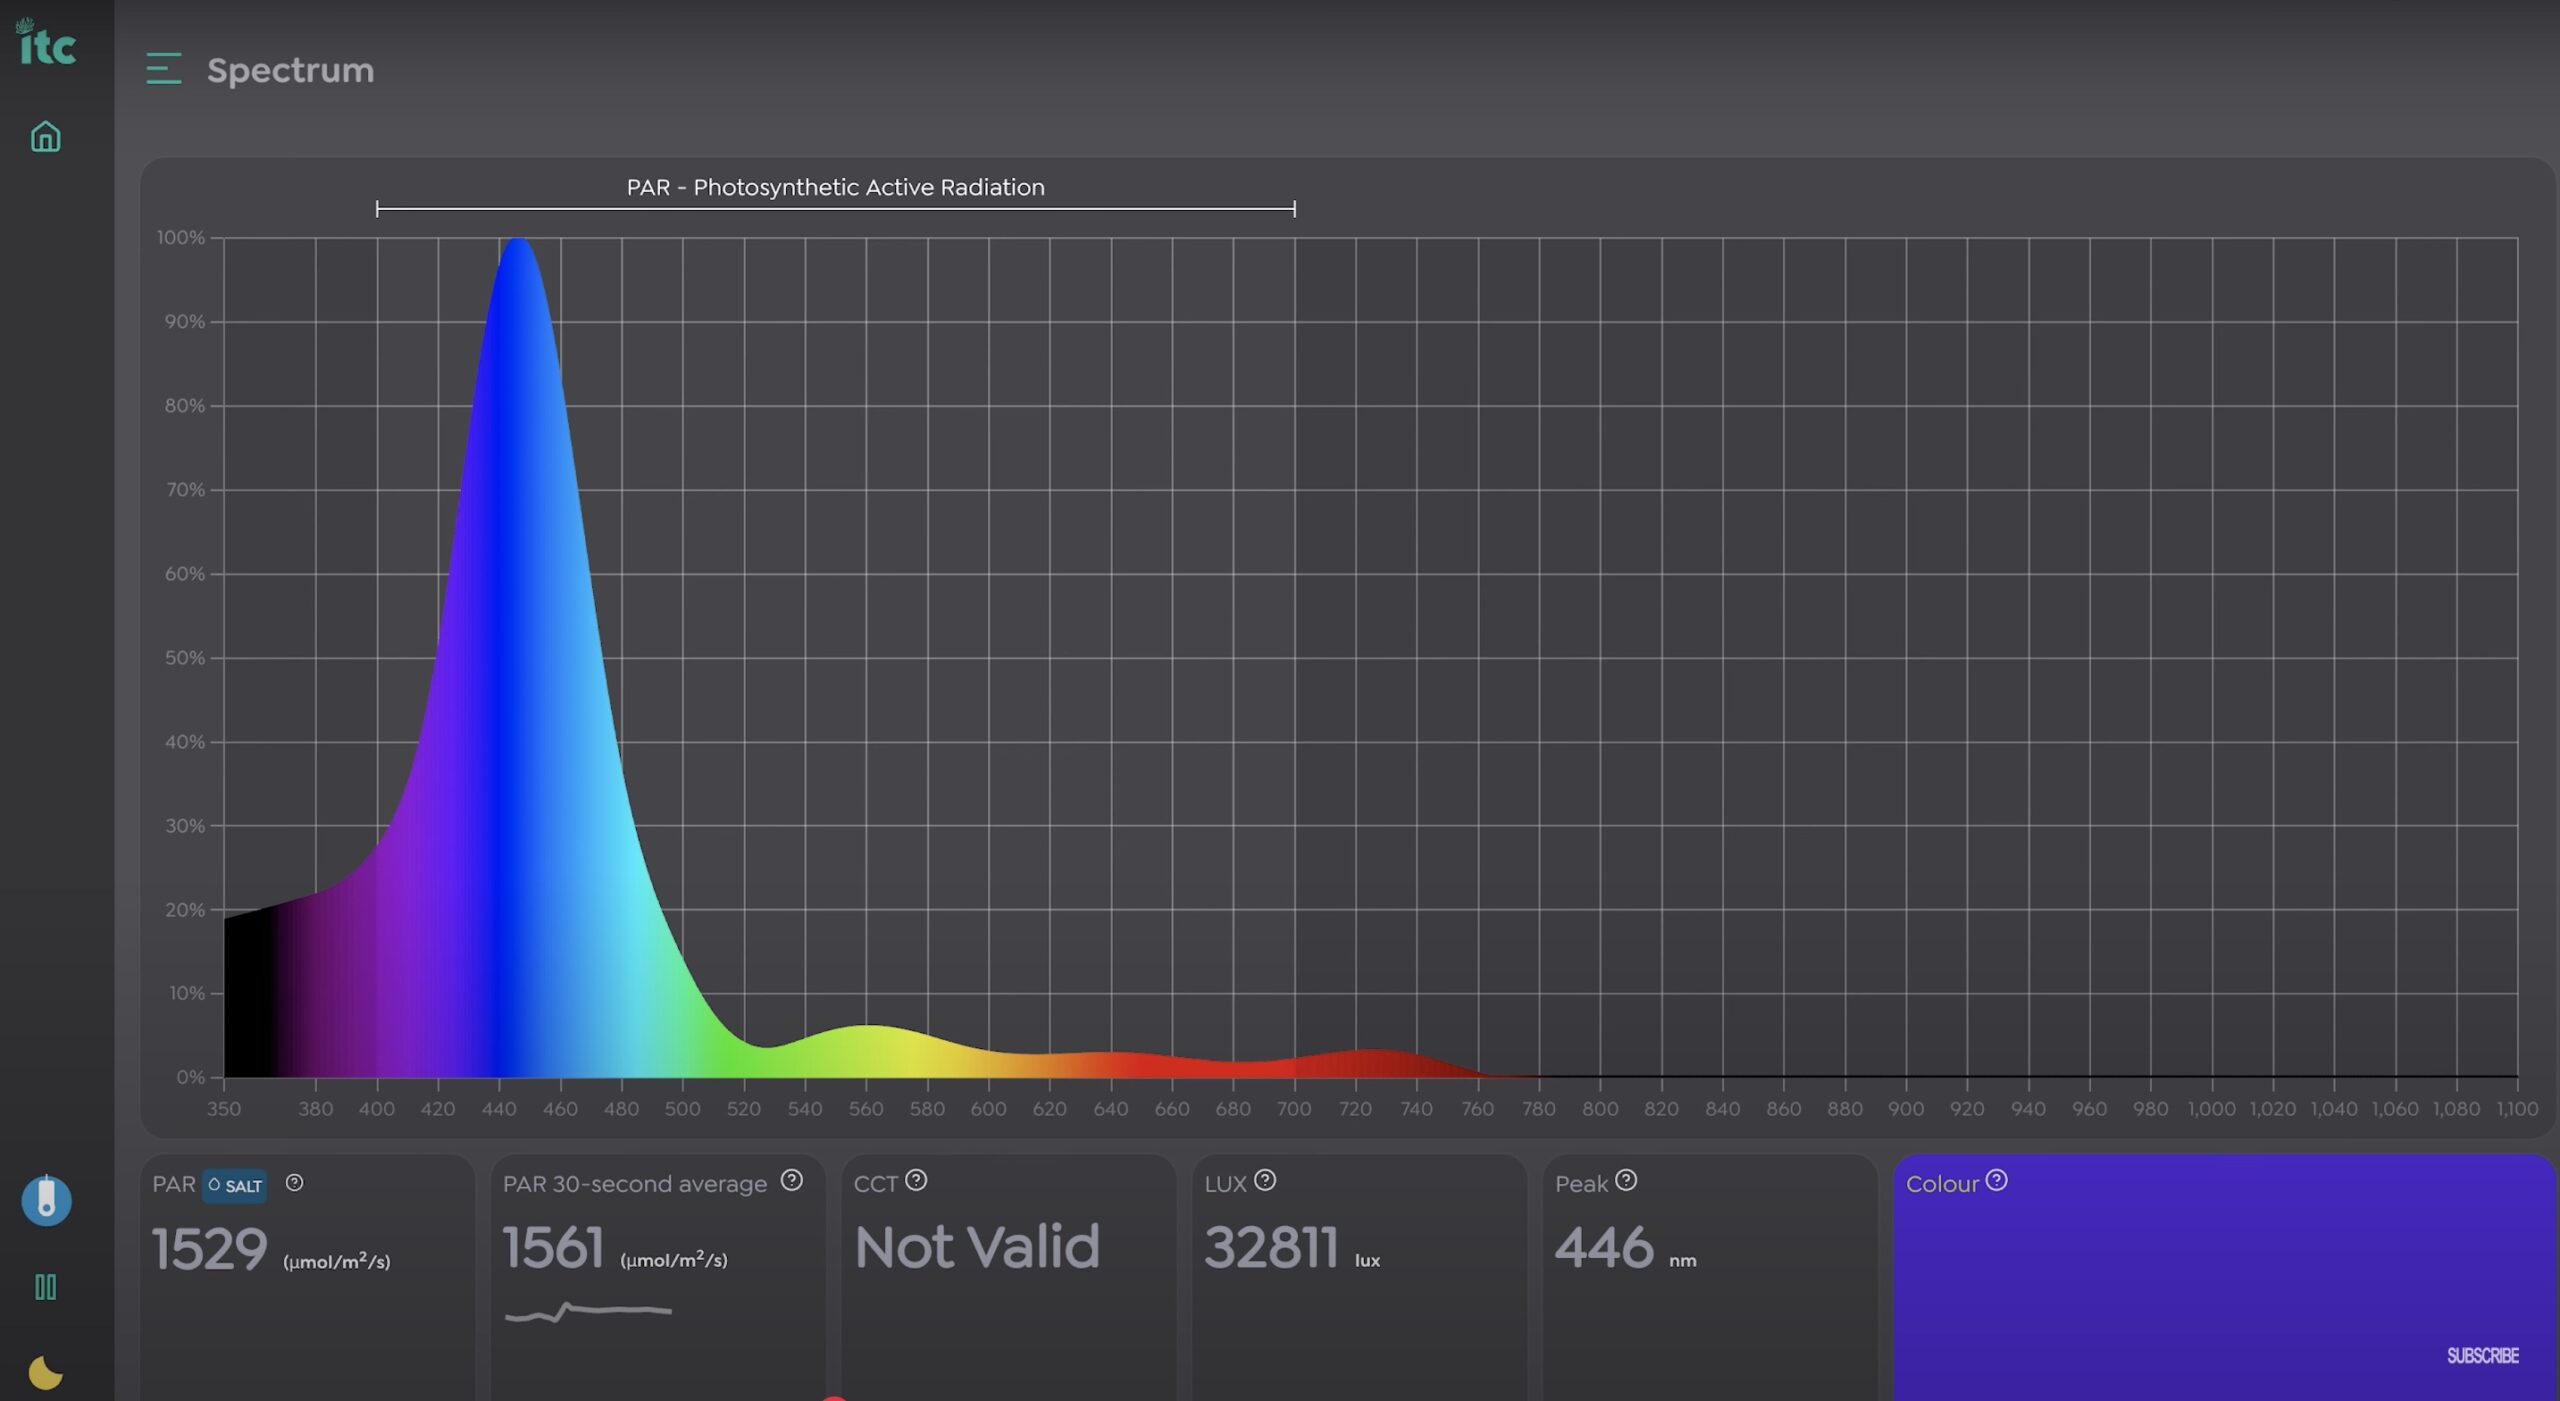Image resolution: width=2560 pixels, height=1401 pixels.
Task: Click the Peak value 446 nm
Action: coord(1625,1248)
